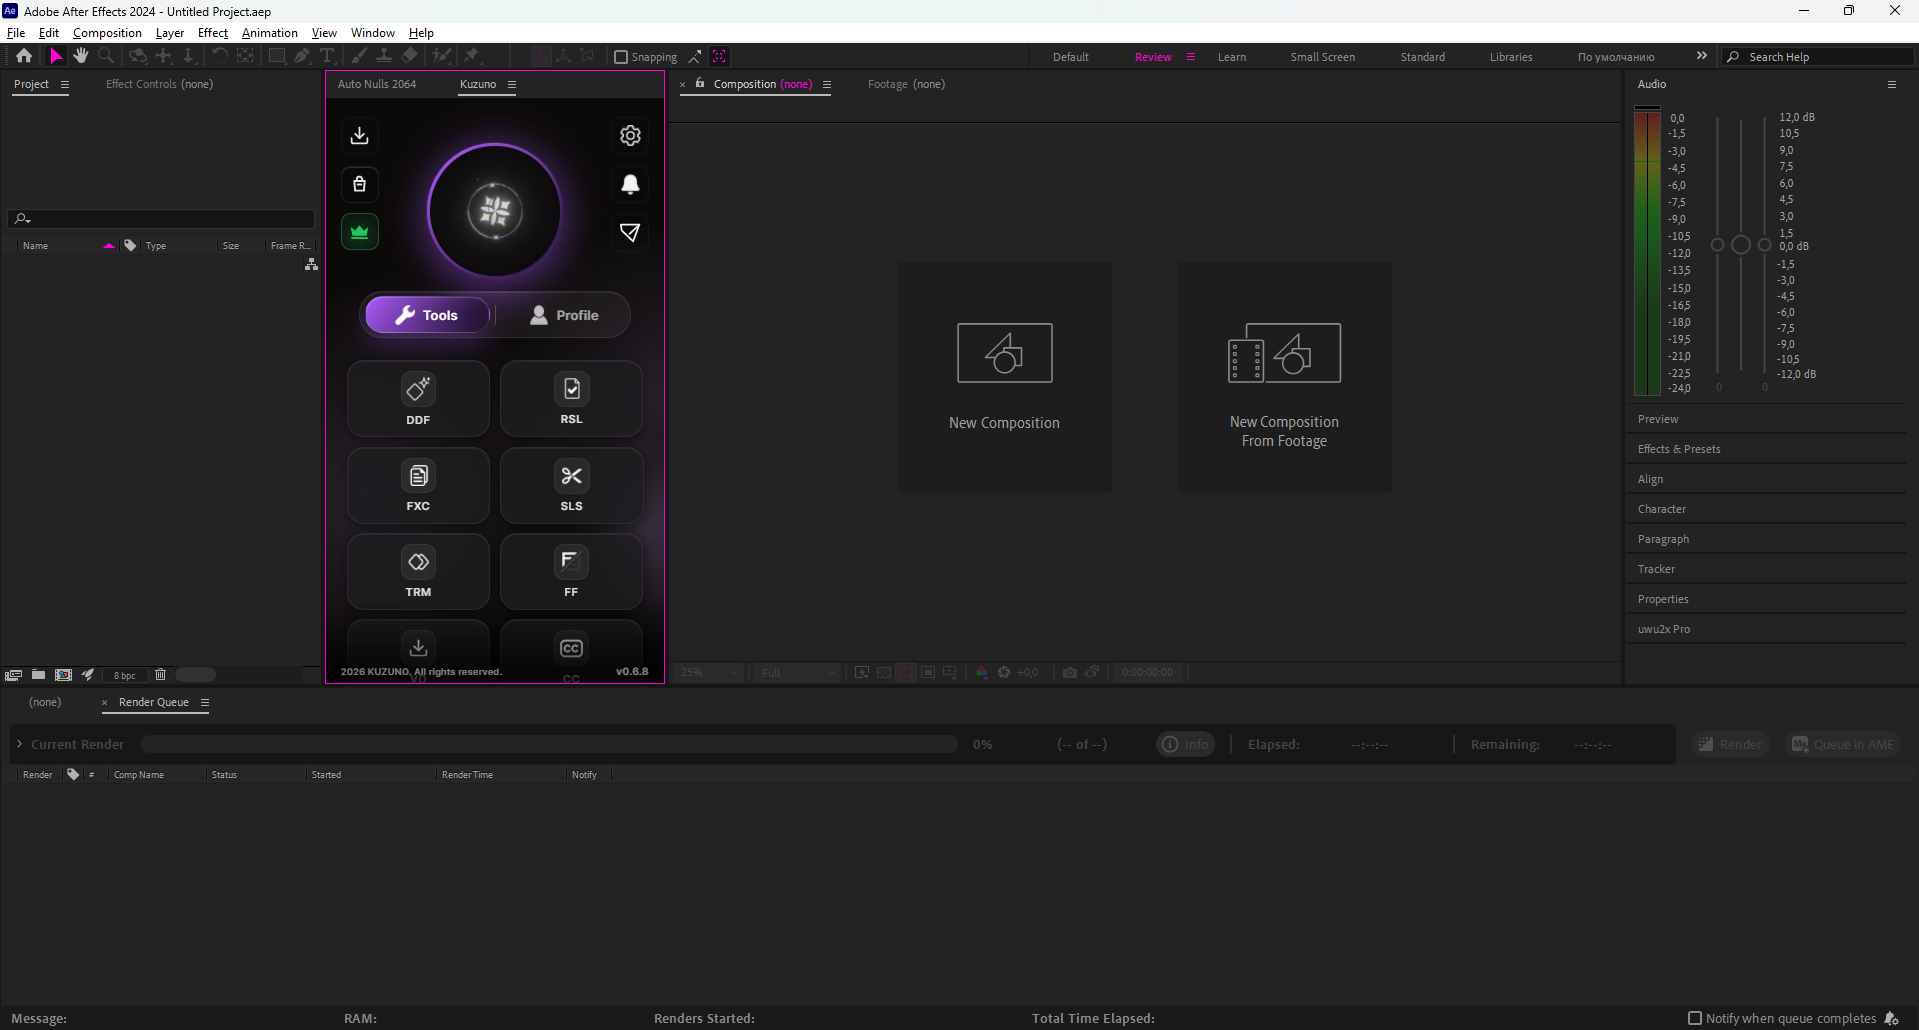
Task: Select the Roto Brush tool
Action: click(441, 56)
